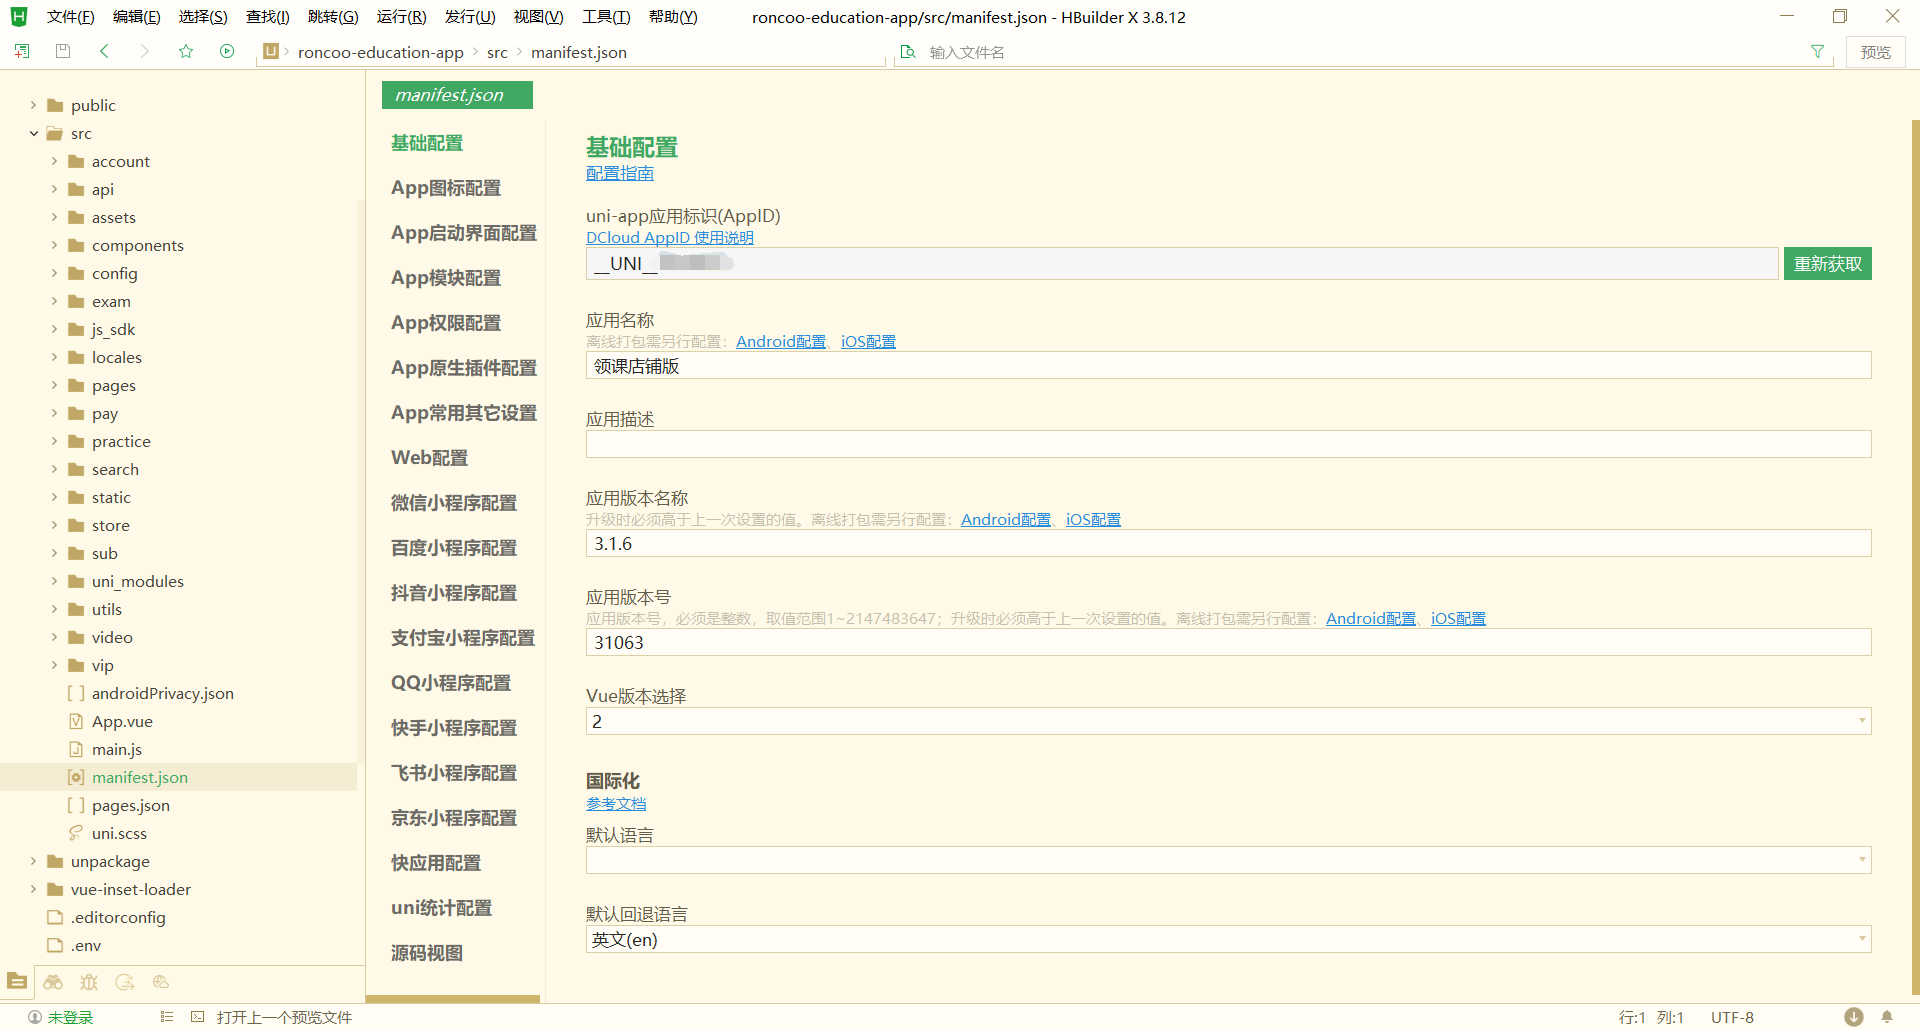
Task: Click the HBuilder X logo icon
Action: [x=19, y=17]
